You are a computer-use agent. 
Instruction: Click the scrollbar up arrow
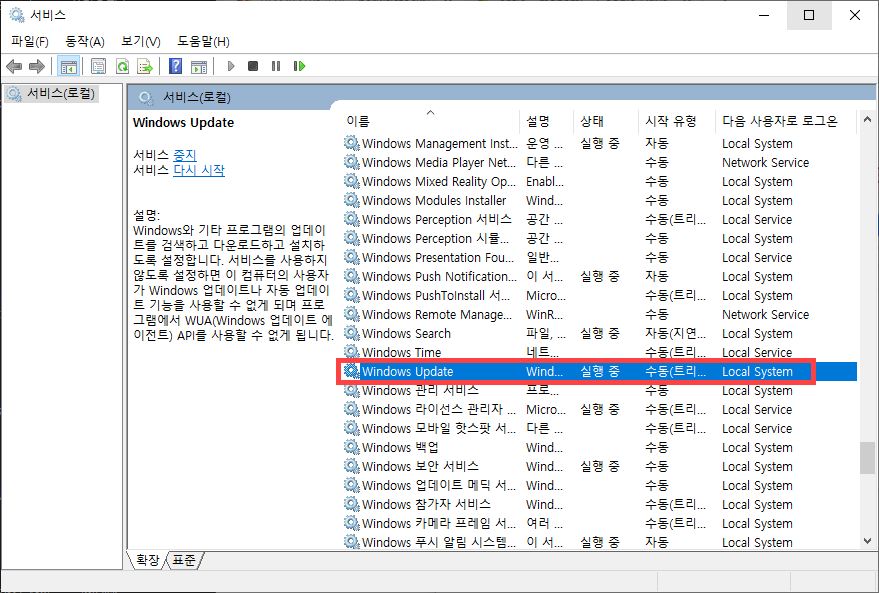pyautogui.click(x=867, y=119)
